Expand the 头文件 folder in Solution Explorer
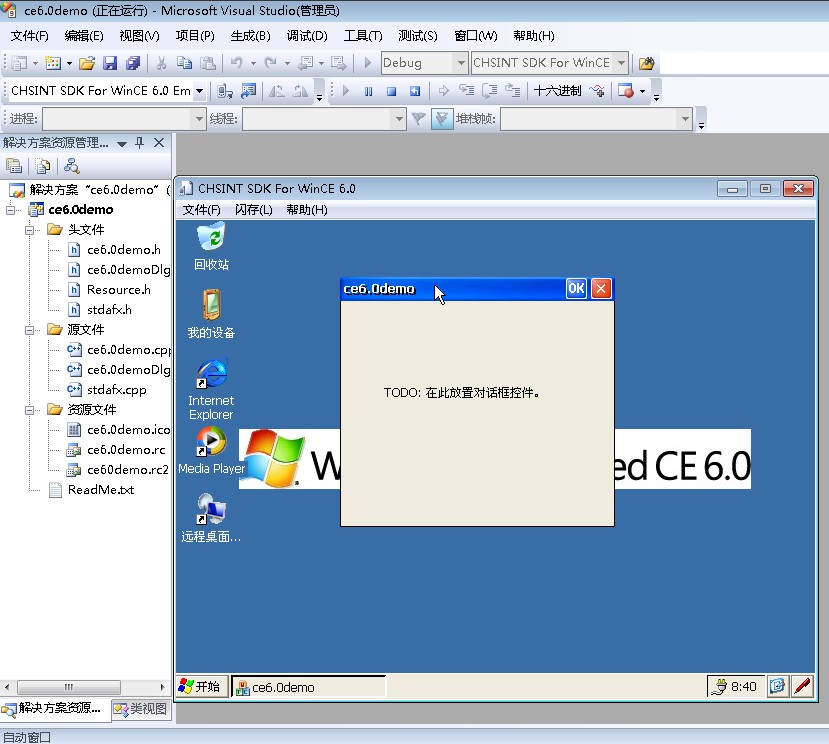829x744 pixels. [x=31, y=229]
